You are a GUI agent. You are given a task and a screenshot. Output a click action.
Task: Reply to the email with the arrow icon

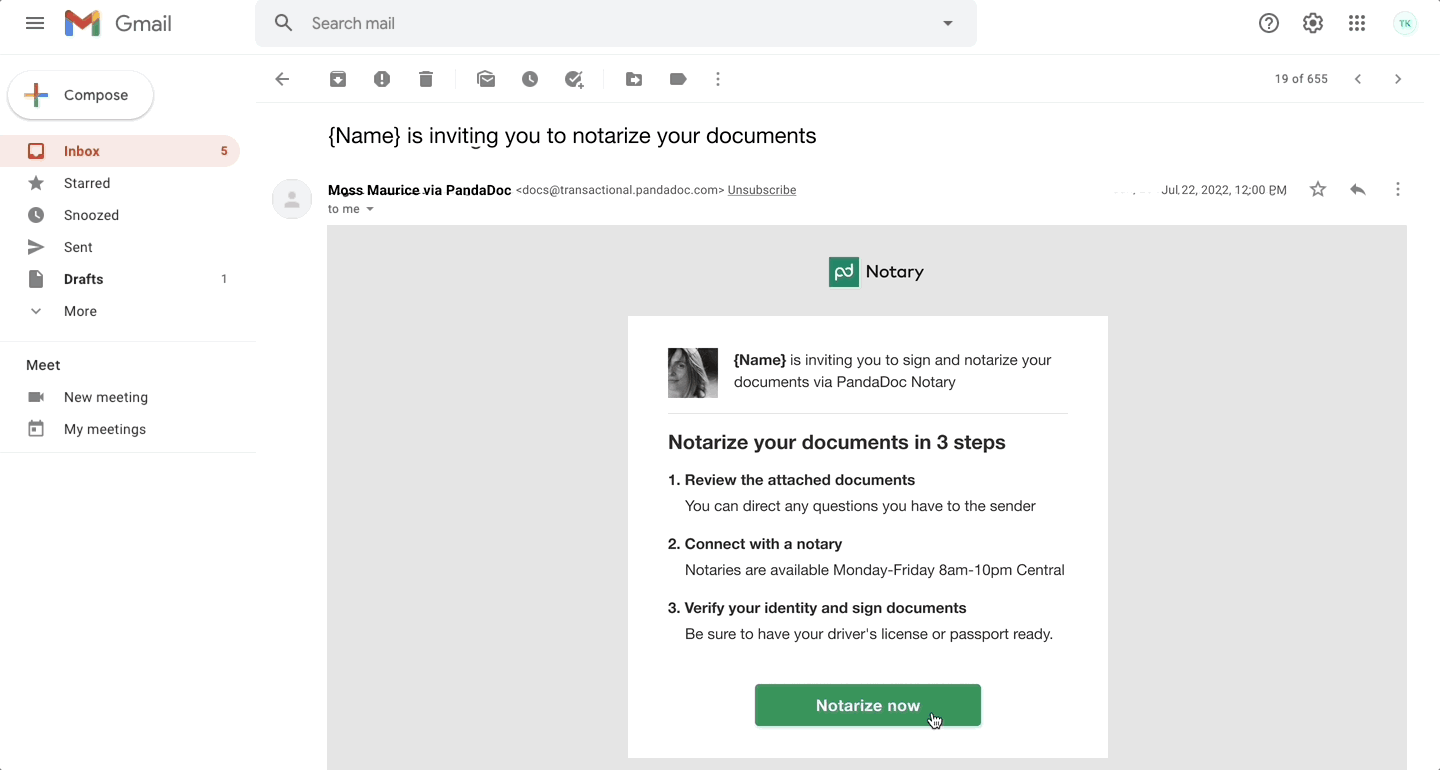click(1357, 190)
